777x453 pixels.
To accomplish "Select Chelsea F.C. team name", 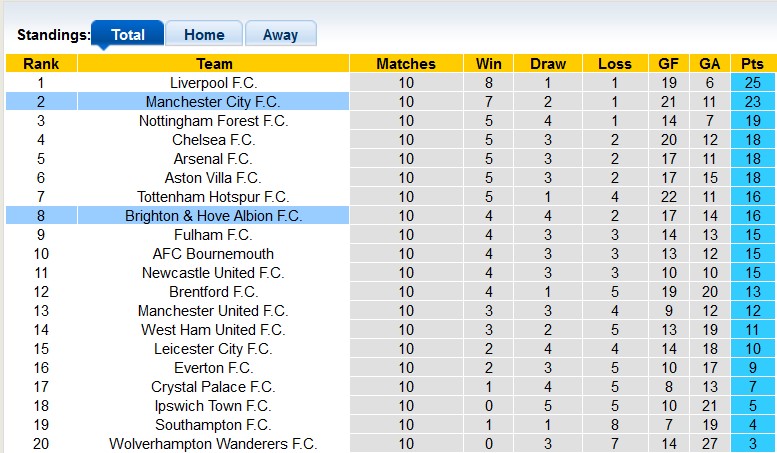I will [213, 139].
